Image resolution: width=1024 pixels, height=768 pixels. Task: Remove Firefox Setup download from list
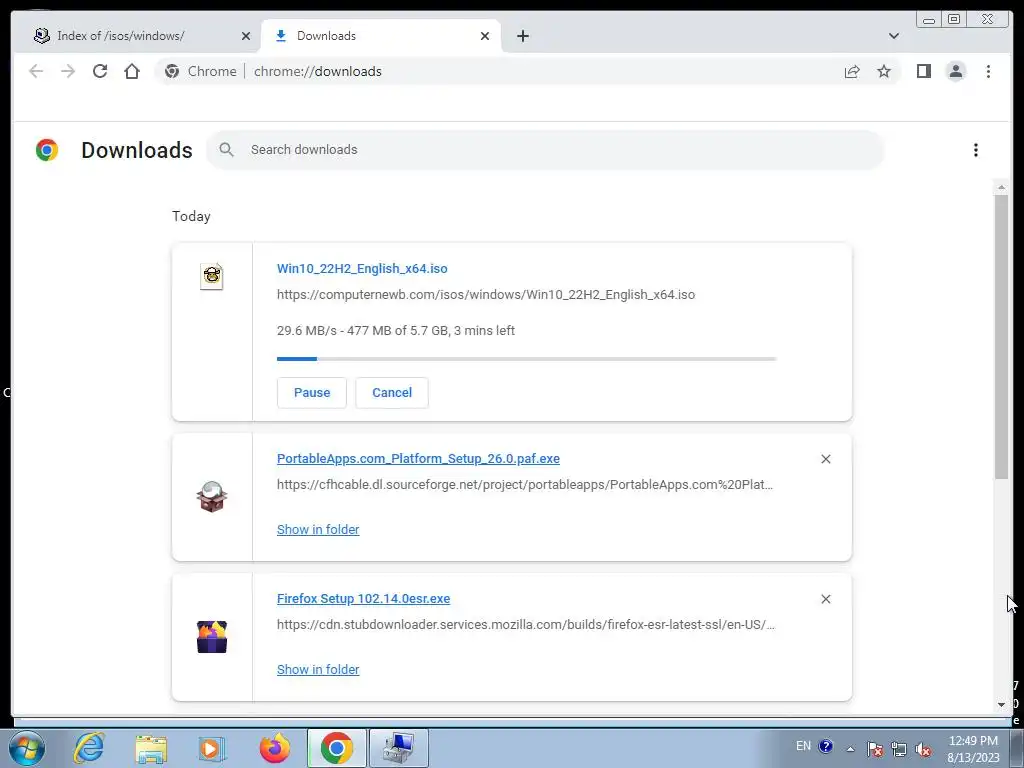[825, 599]
